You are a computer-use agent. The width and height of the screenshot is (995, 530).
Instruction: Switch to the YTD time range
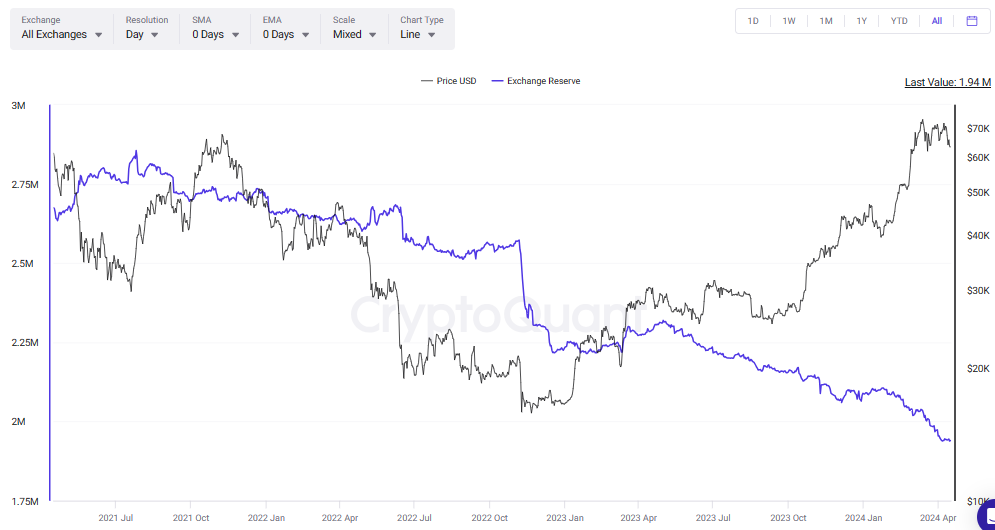[899, 21]
